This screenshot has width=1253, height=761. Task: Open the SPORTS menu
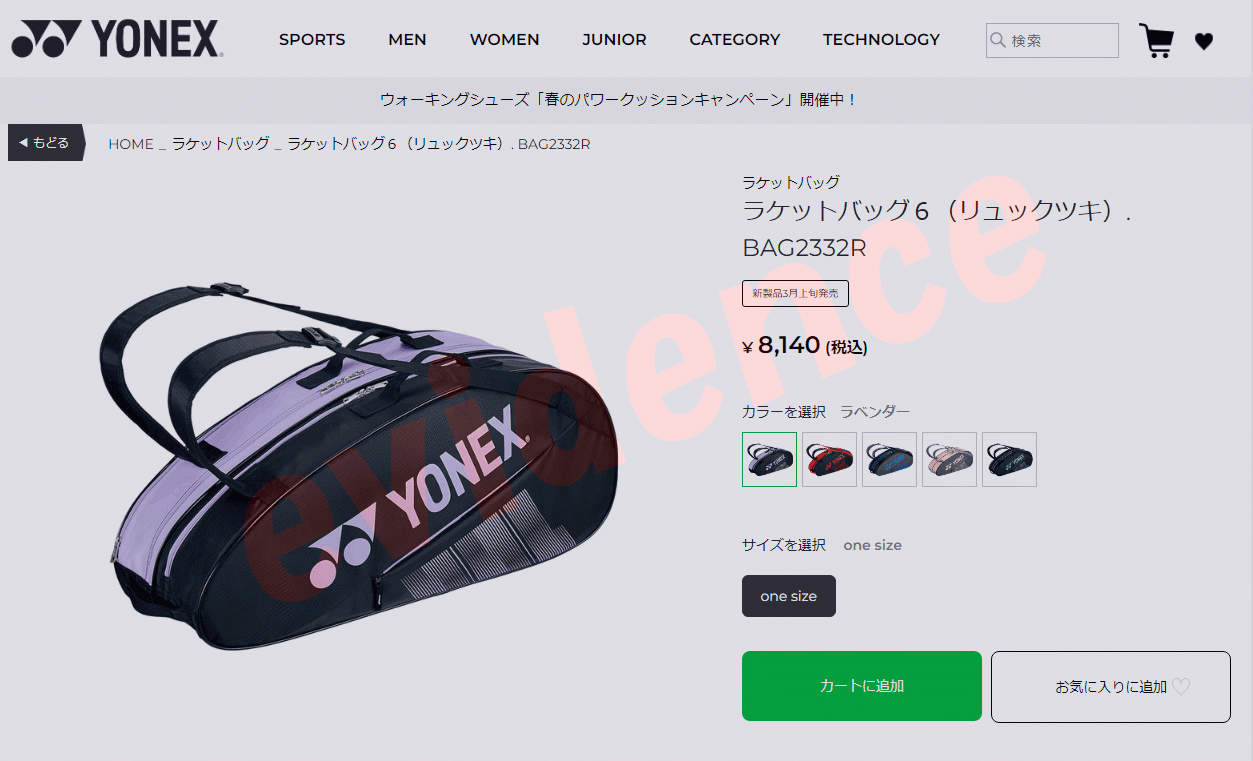pyautogui.click(x=312, y=40)
